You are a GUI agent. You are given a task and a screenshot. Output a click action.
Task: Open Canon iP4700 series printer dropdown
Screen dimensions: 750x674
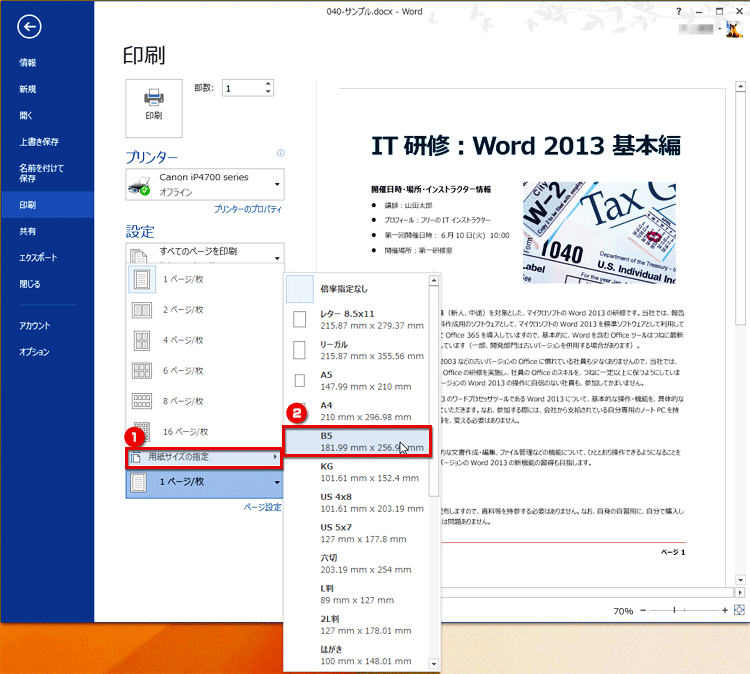point(205,184)
